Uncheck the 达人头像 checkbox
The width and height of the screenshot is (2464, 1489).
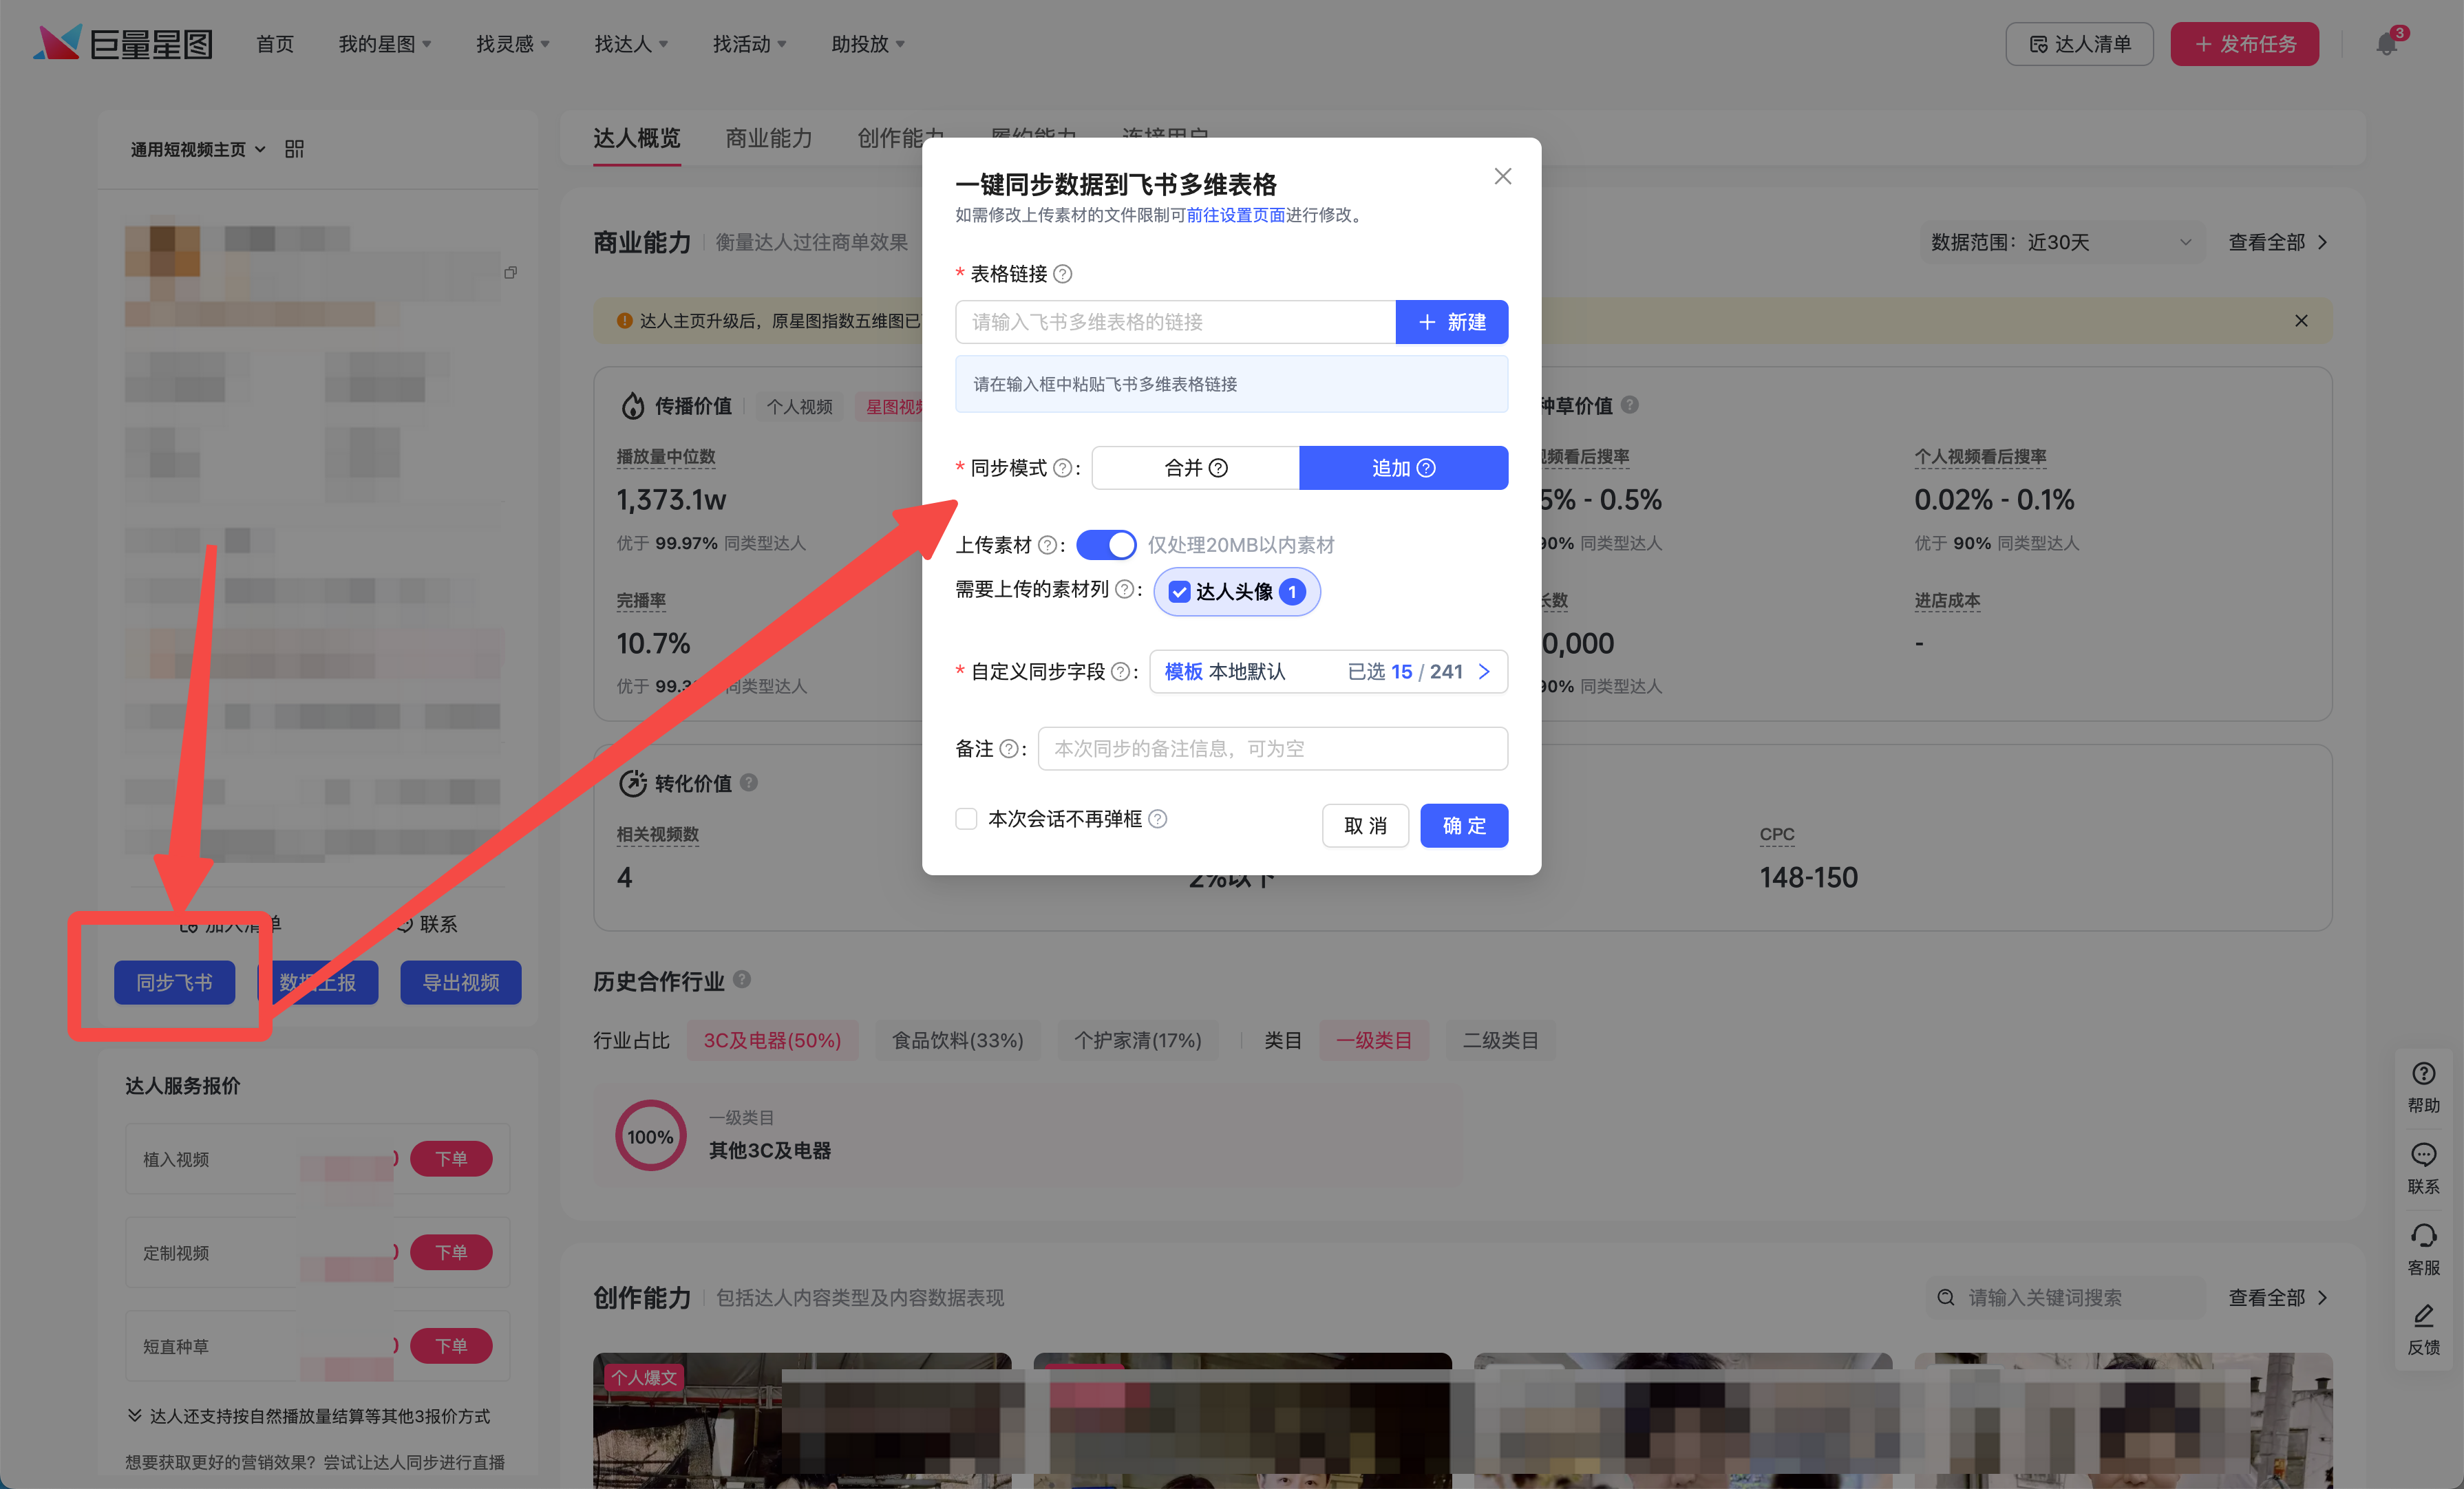[1180, 592]
